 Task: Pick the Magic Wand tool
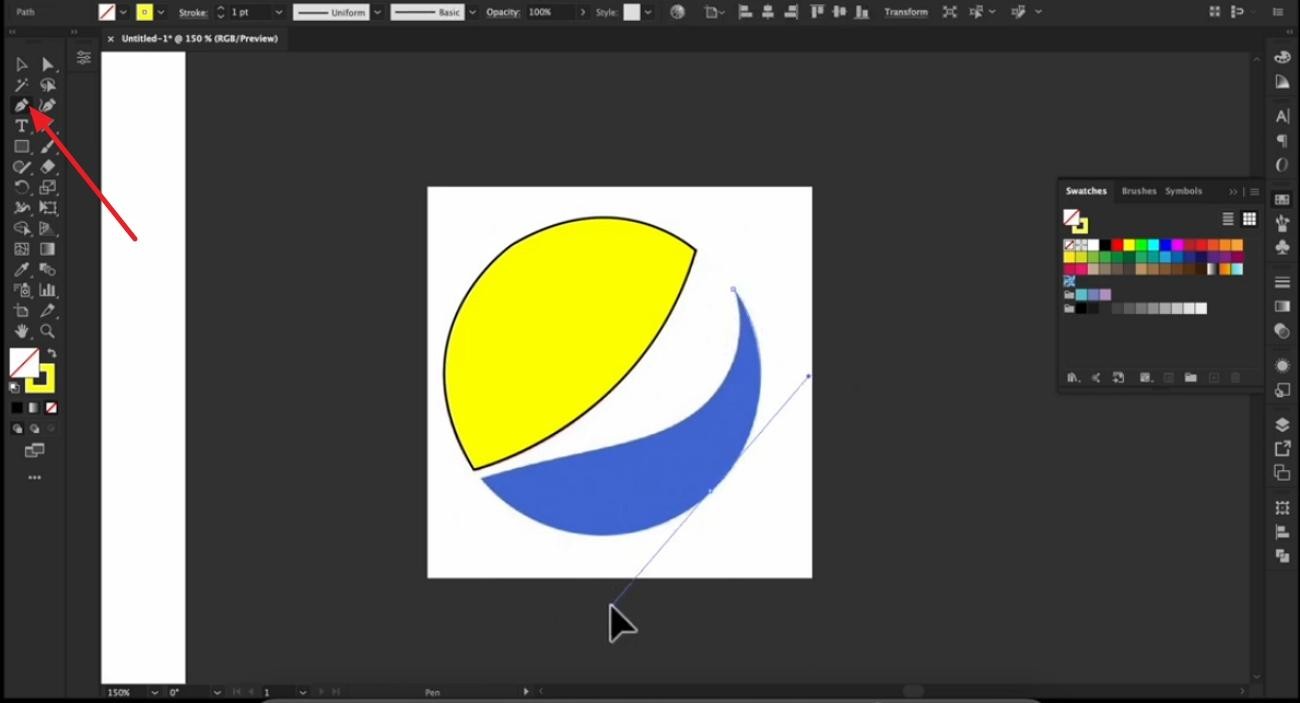coord(21,85)
